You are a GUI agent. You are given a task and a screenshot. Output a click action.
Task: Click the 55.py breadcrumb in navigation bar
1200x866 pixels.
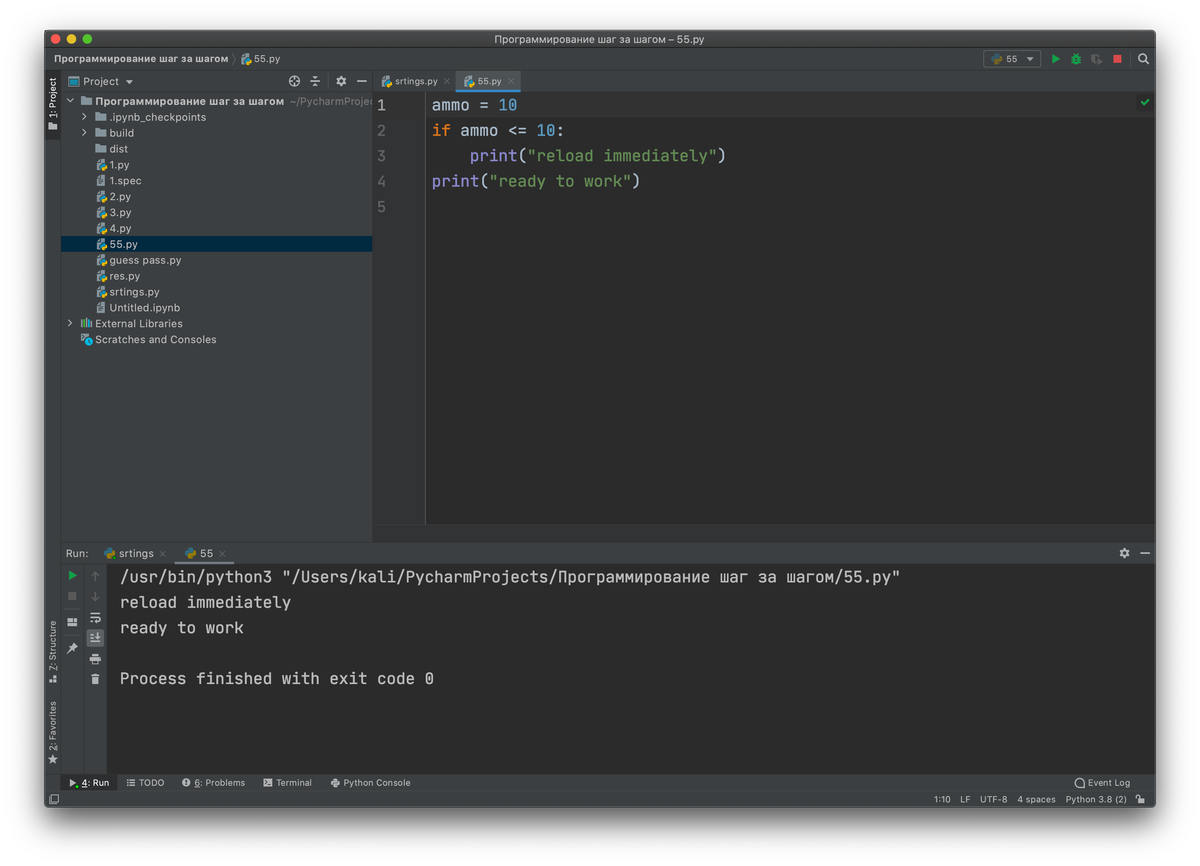point(260,59)
